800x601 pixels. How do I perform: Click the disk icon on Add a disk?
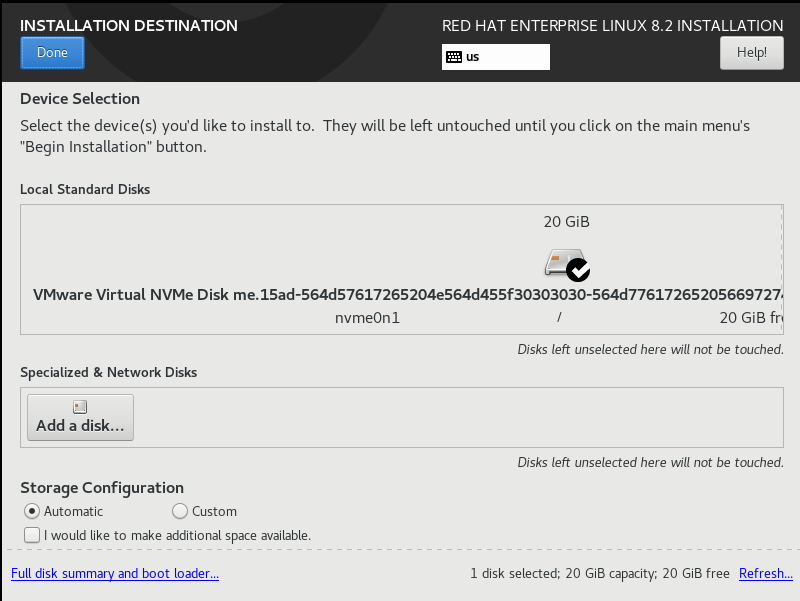point(80,407)
